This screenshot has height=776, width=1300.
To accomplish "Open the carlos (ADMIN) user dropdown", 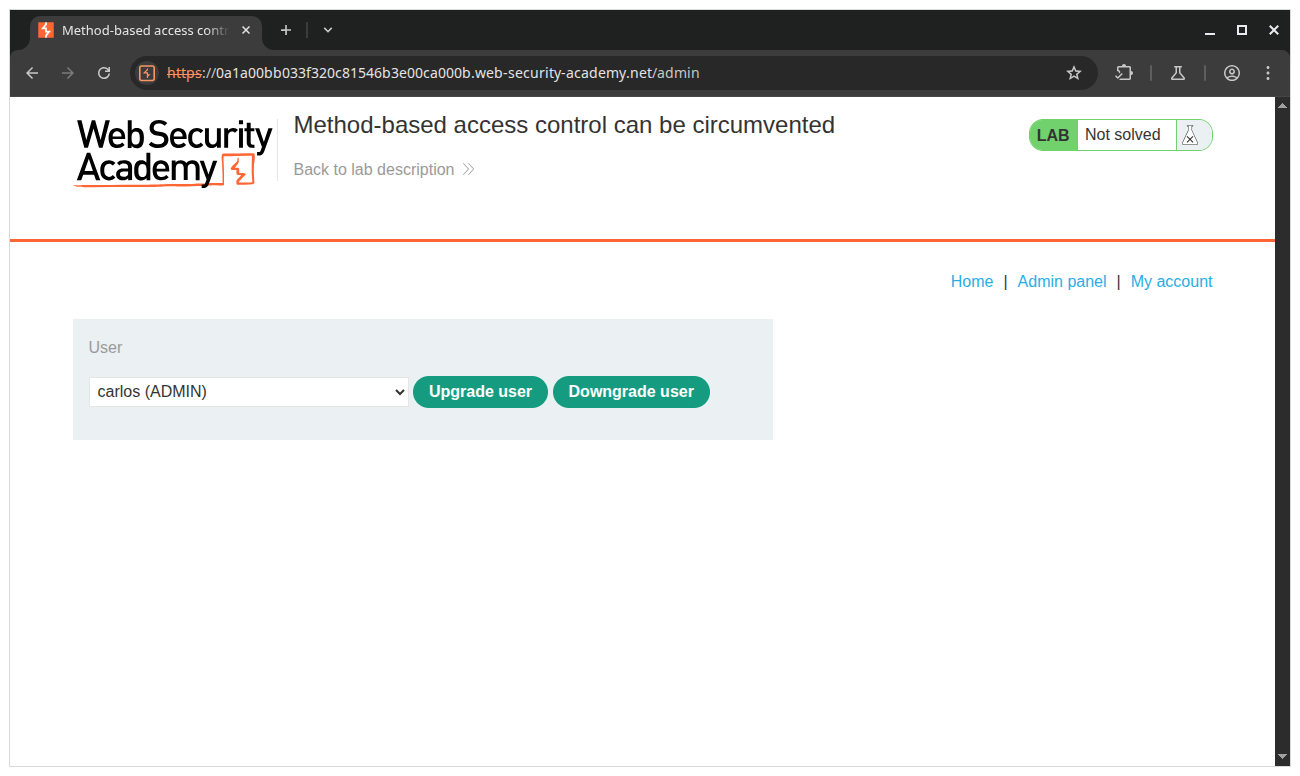I will [248, 391].
